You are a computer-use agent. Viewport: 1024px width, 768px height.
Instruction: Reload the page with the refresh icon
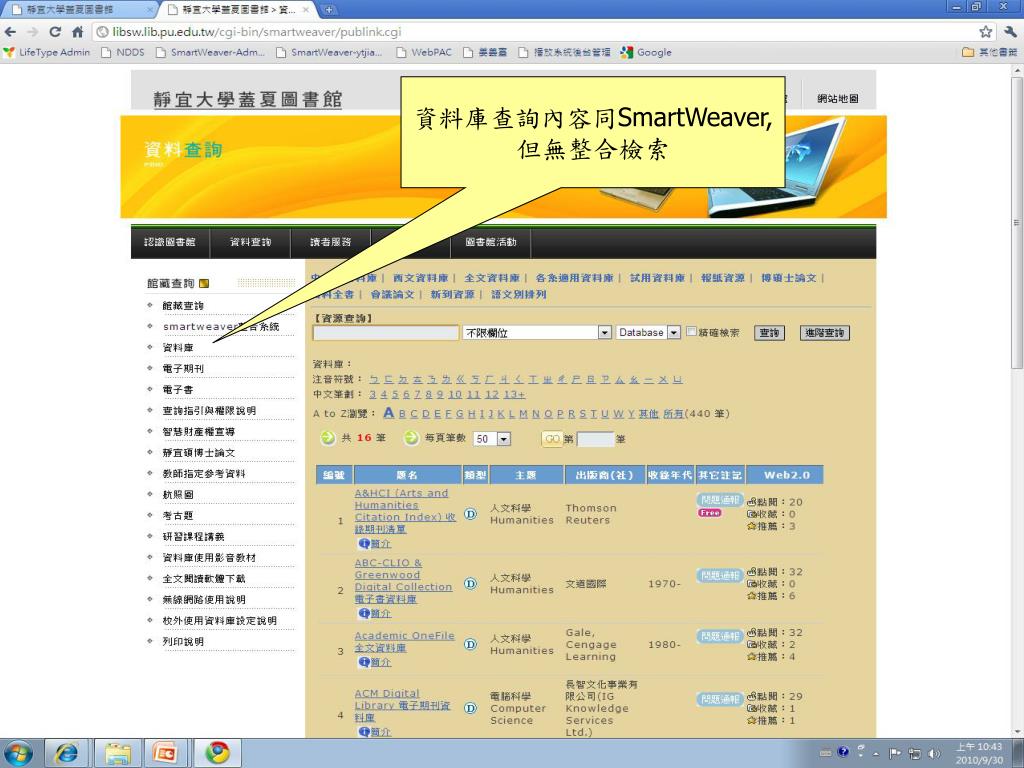[x=56, y=32]
